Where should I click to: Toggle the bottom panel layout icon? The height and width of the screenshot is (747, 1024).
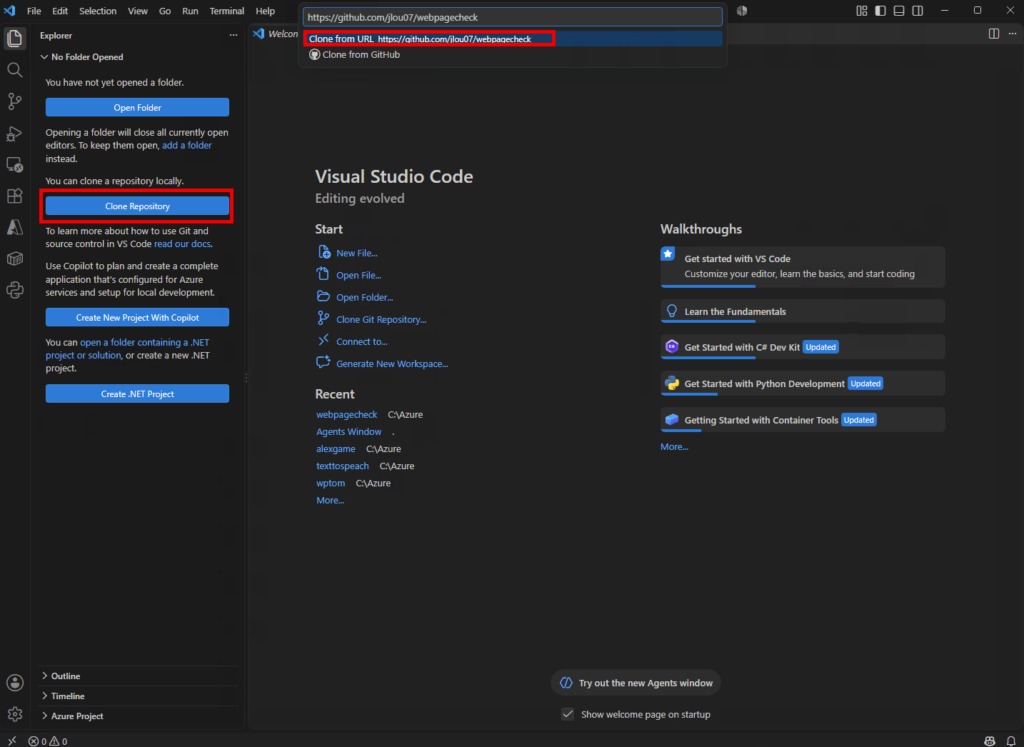tap(899, 10)
